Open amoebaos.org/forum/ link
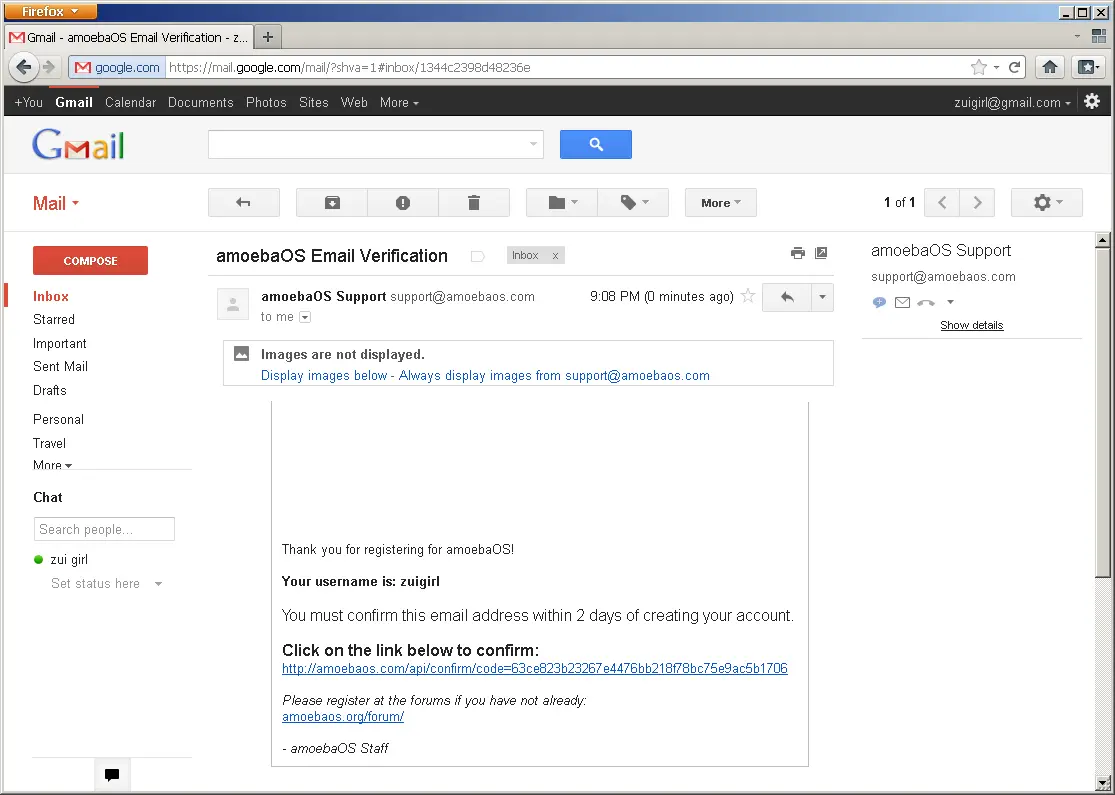Viewport: 1115px width, 795px height. [343, 717]
